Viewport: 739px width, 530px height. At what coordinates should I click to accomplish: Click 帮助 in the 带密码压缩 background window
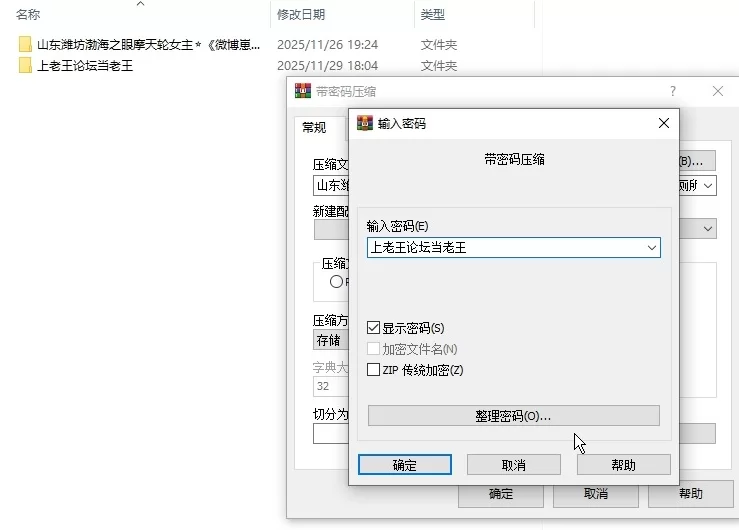690,494
